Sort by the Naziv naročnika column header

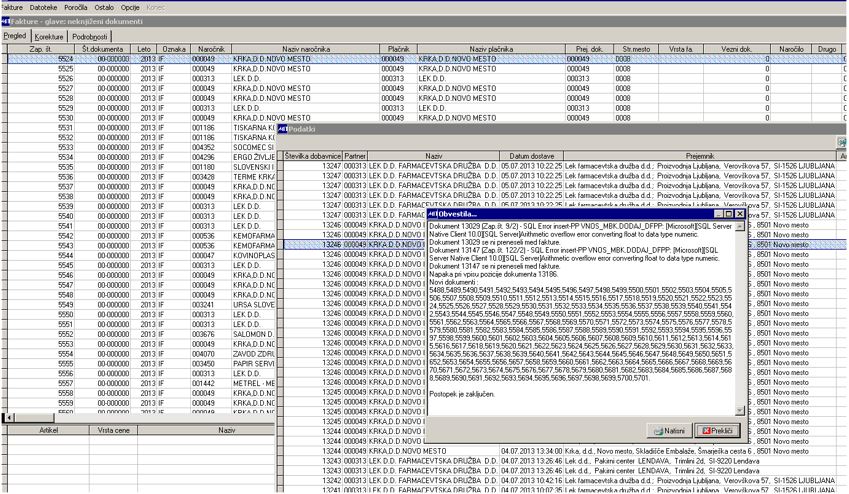pyautogui.click(x=306, y=49)
